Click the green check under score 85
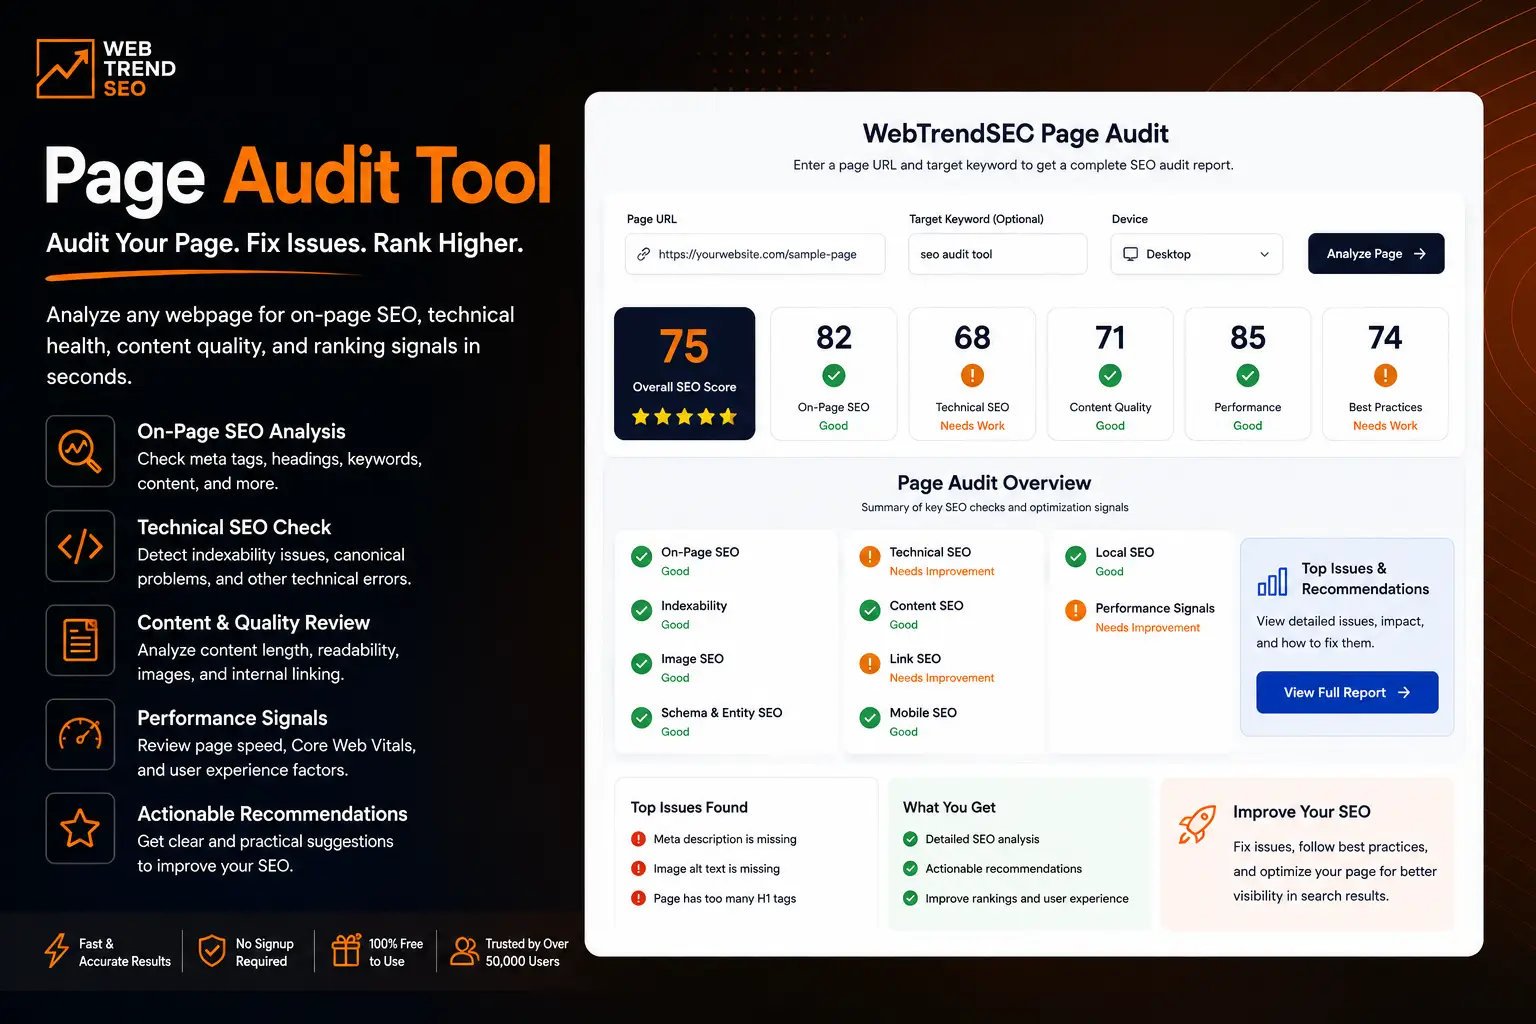The image size is (1536, 1024). tap(1247, 375)
